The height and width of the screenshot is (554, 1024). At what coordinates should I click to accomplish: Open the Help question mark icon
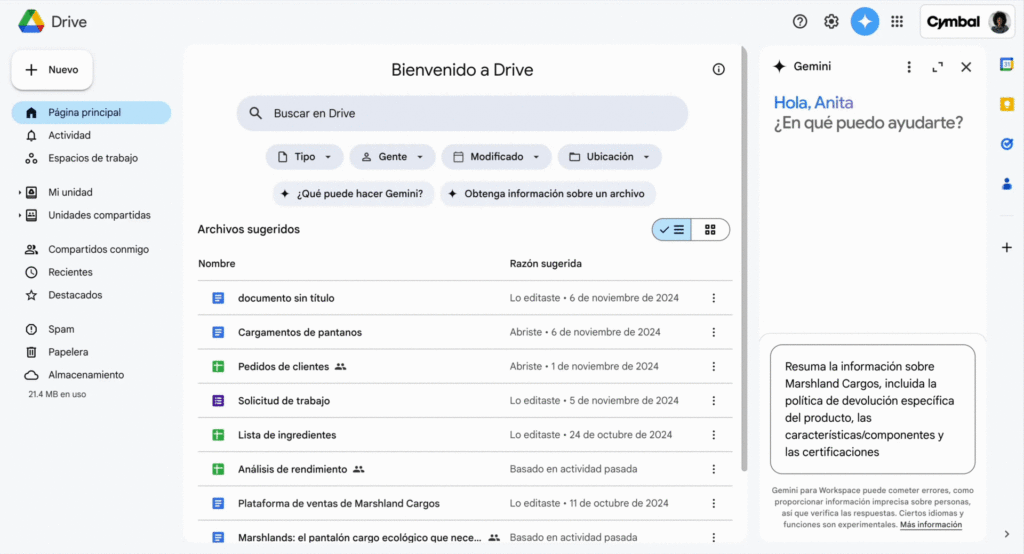point(799,22)
